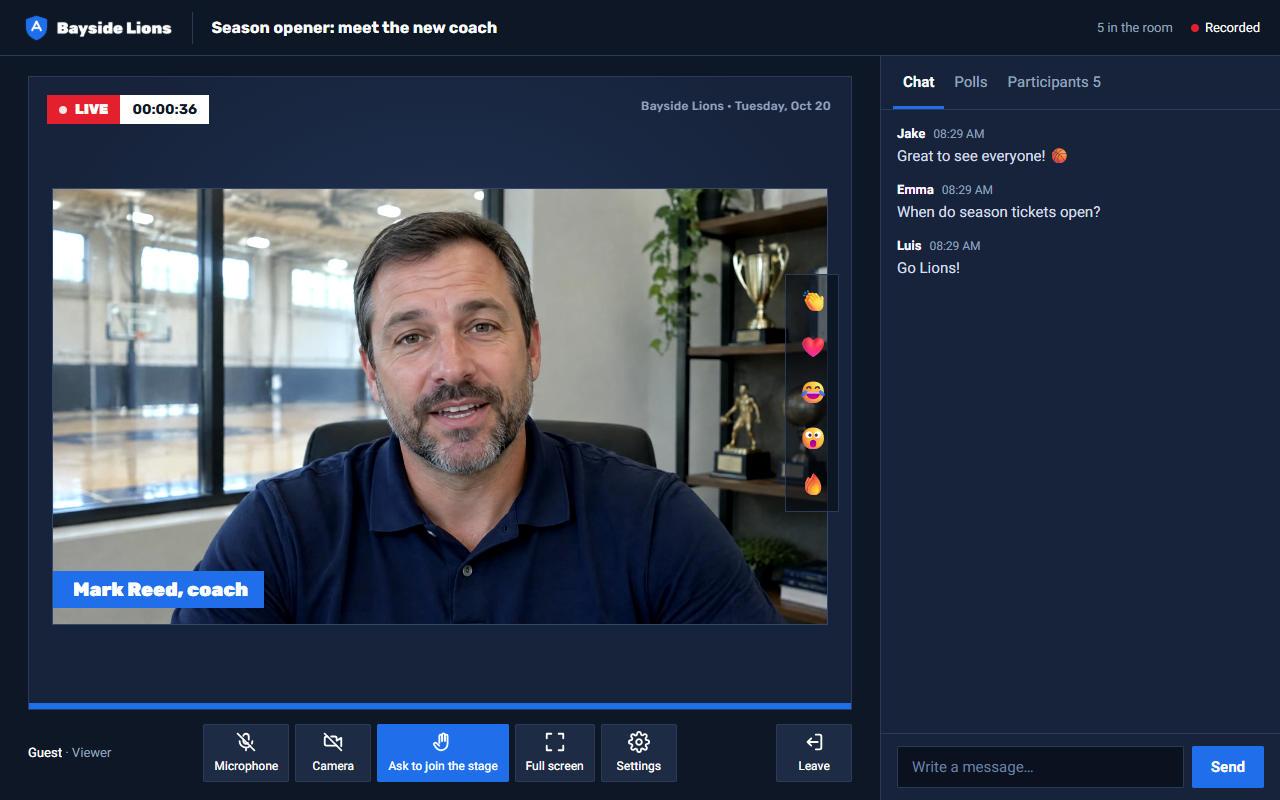Screen dimensions: 1280x800
Task: Send a fire reaction
Action: 813,484
